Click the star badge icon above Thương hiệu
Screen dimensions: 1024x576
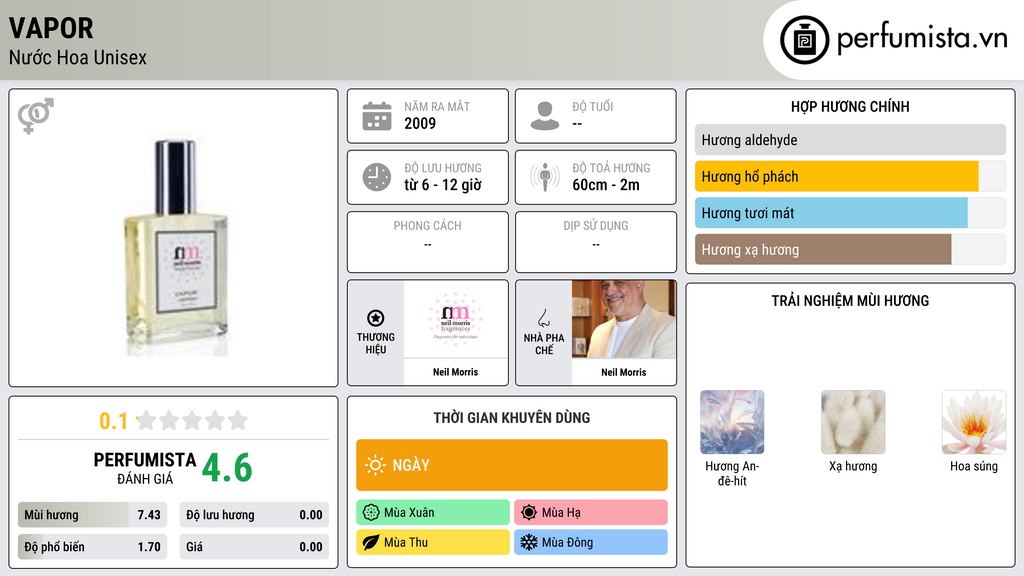pyautogui.click(x=376, y=318)
